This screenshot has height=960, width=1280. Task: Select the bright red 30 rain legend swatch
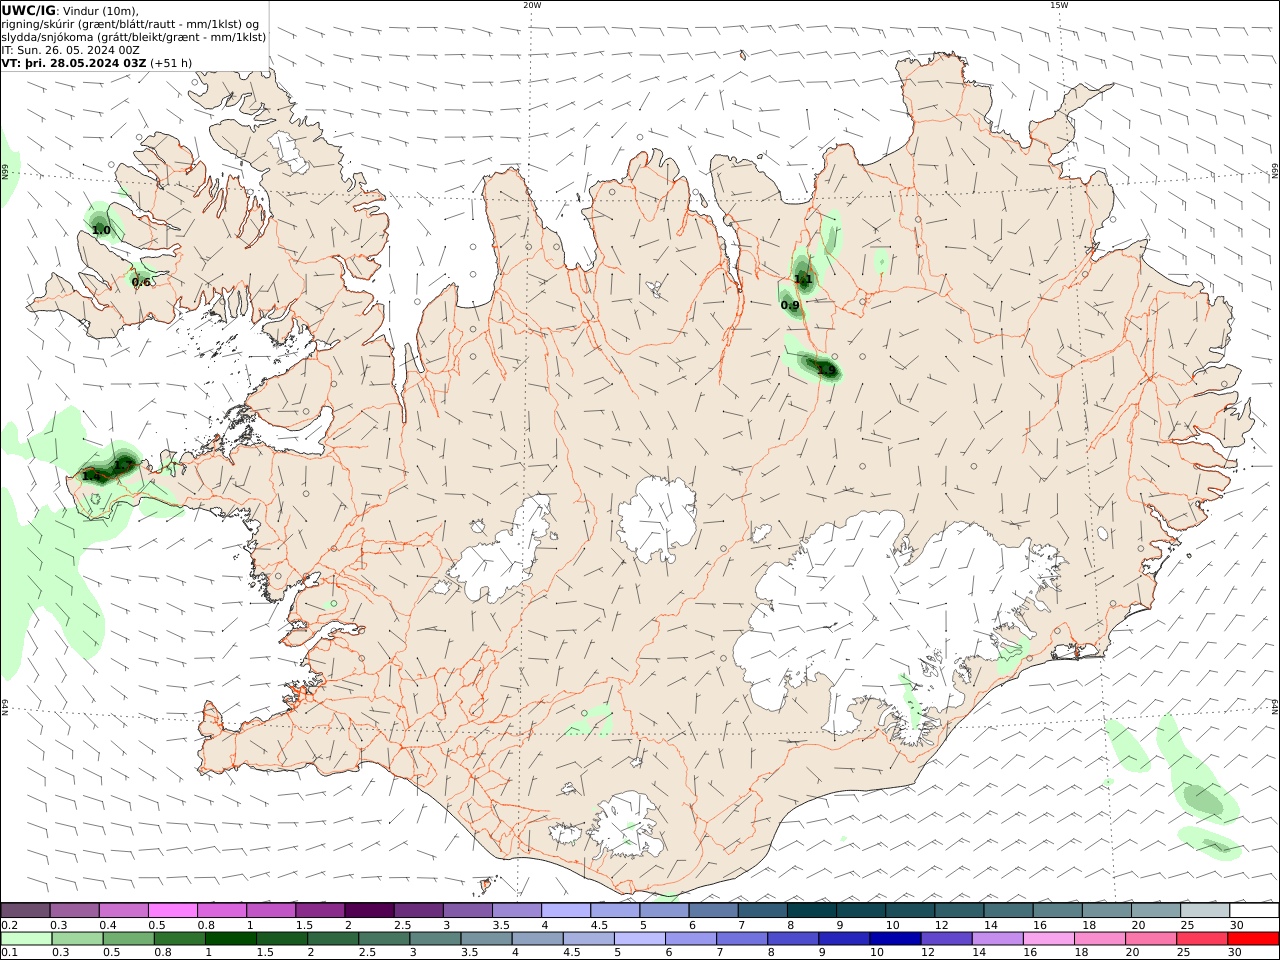1253,939
